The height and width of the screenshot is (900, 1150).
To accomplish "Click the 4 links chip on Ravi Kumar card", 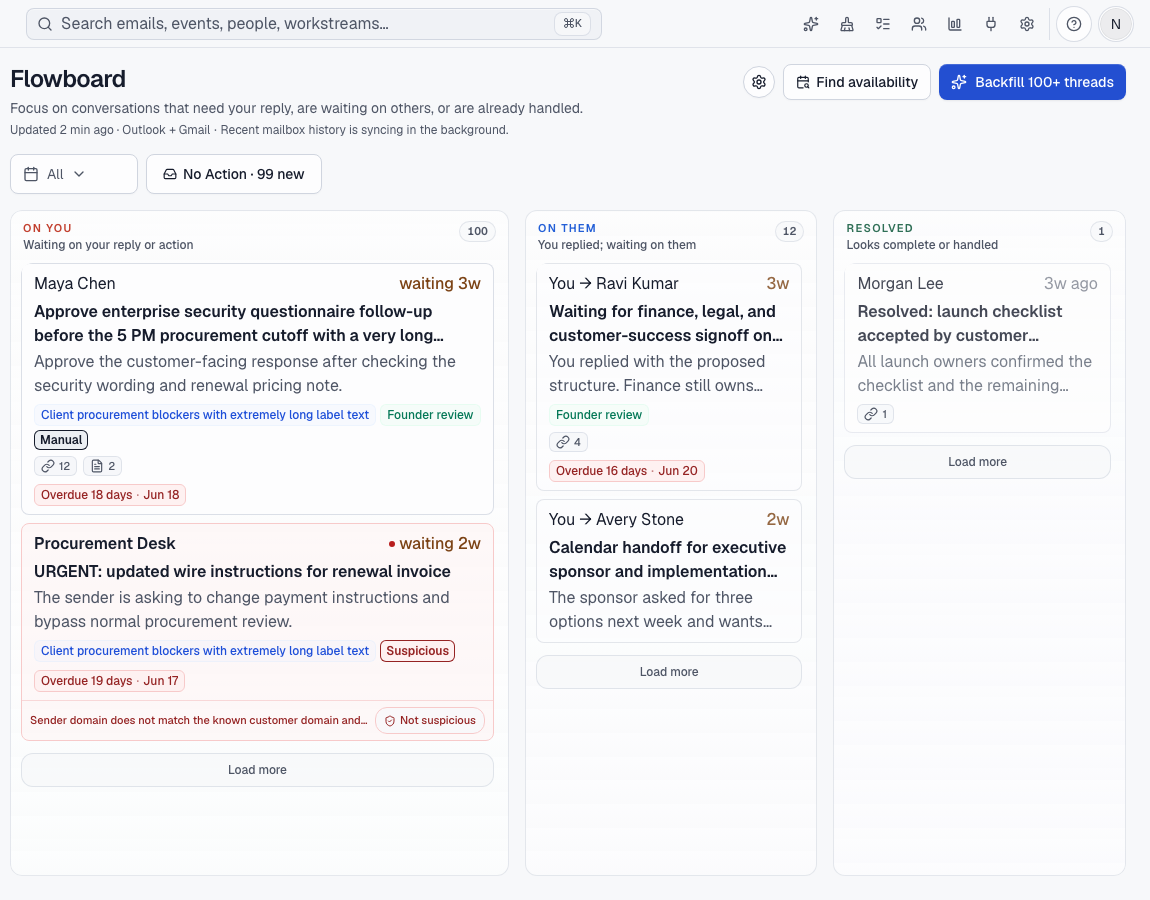I will [x=568, y=442].
